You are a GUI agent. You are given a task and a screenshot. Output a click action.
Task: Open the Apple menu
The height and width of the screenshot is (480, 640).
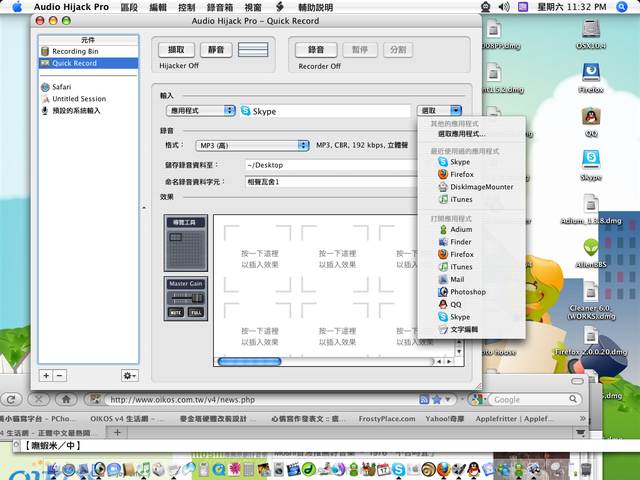click(17, 7)
